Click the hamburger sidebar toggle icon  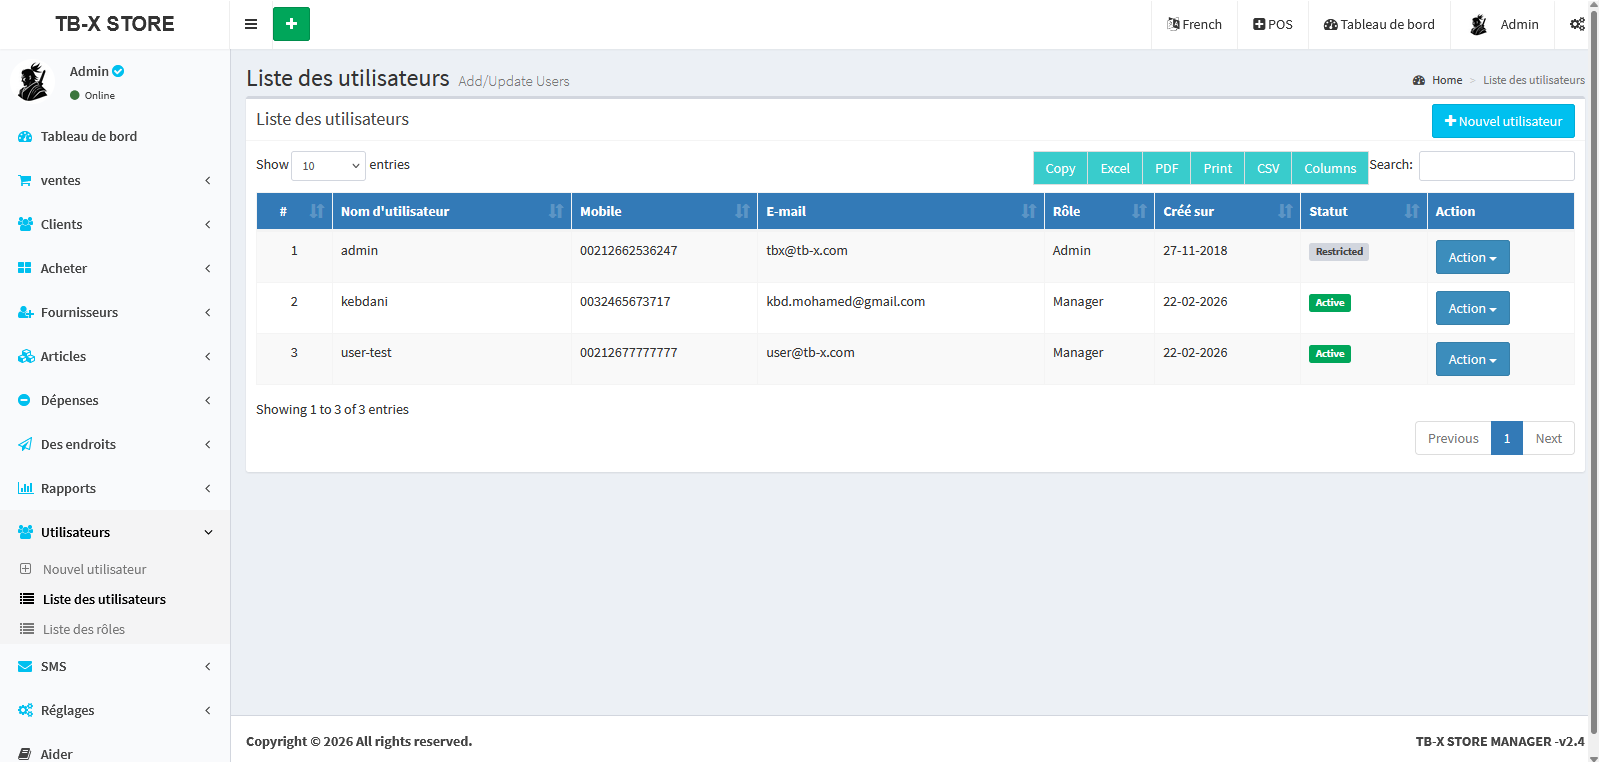coord(251,24)
